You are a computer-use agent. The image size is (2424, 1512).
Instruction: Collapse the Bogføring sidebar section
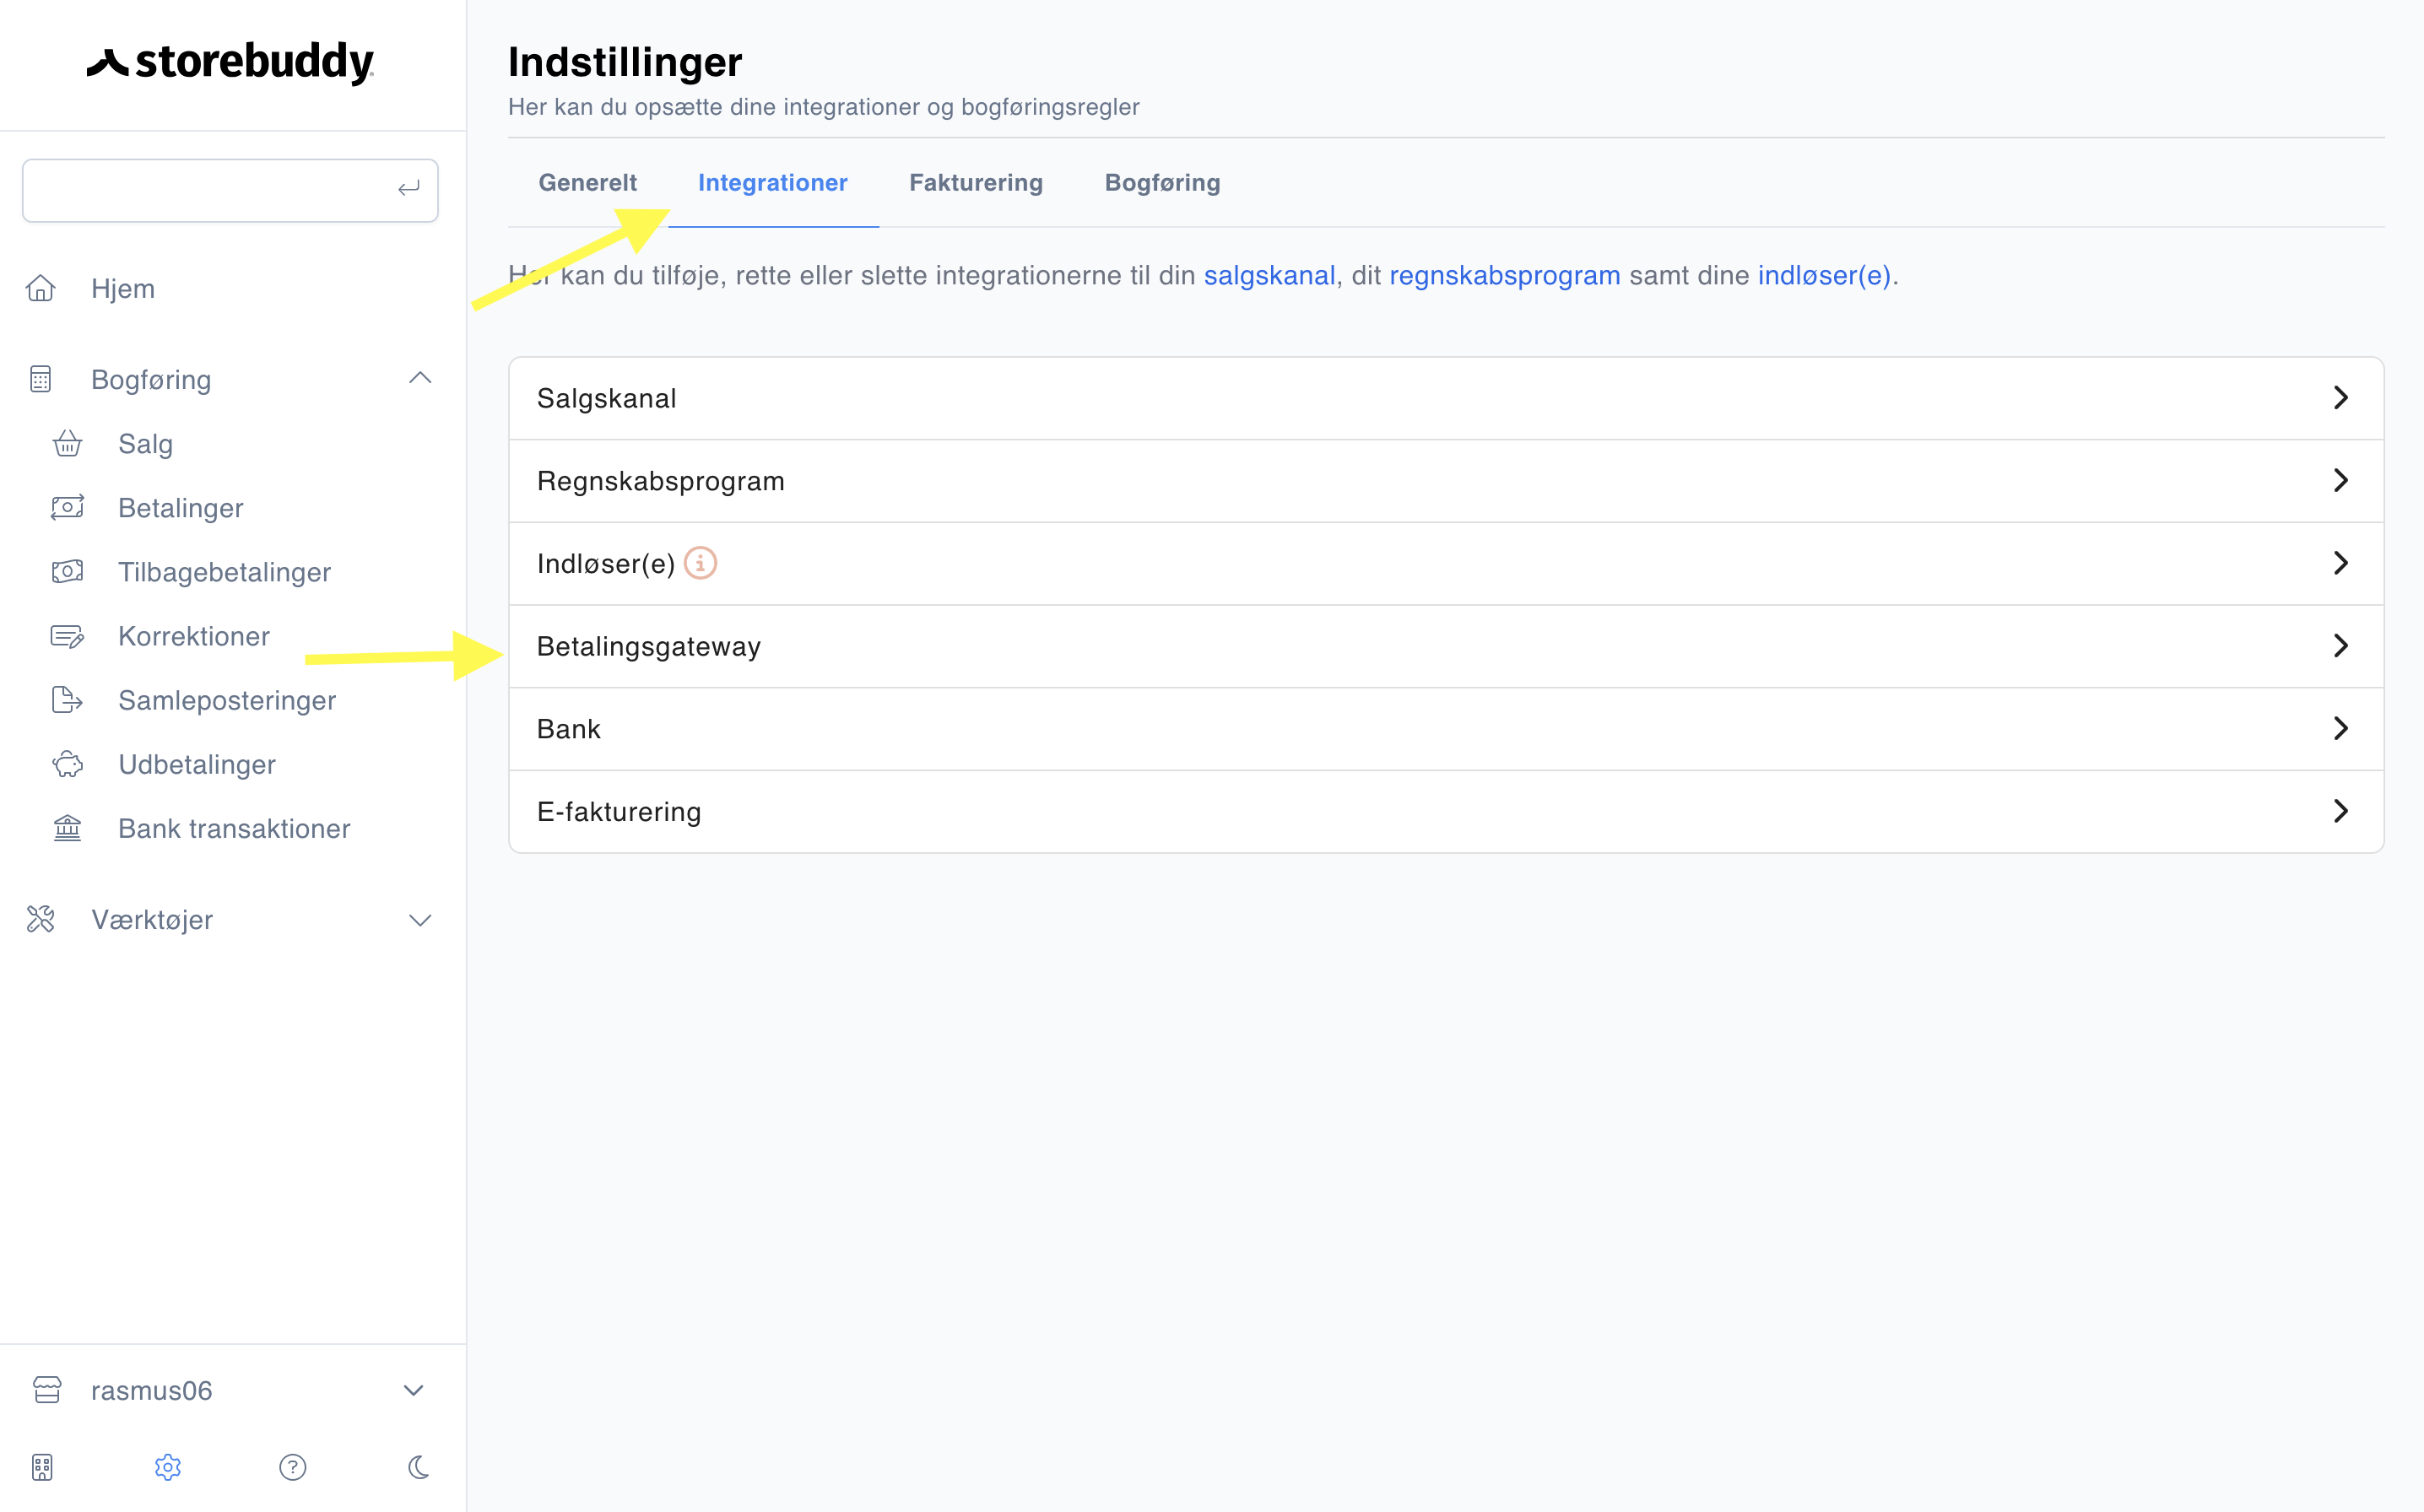[420, 378]
